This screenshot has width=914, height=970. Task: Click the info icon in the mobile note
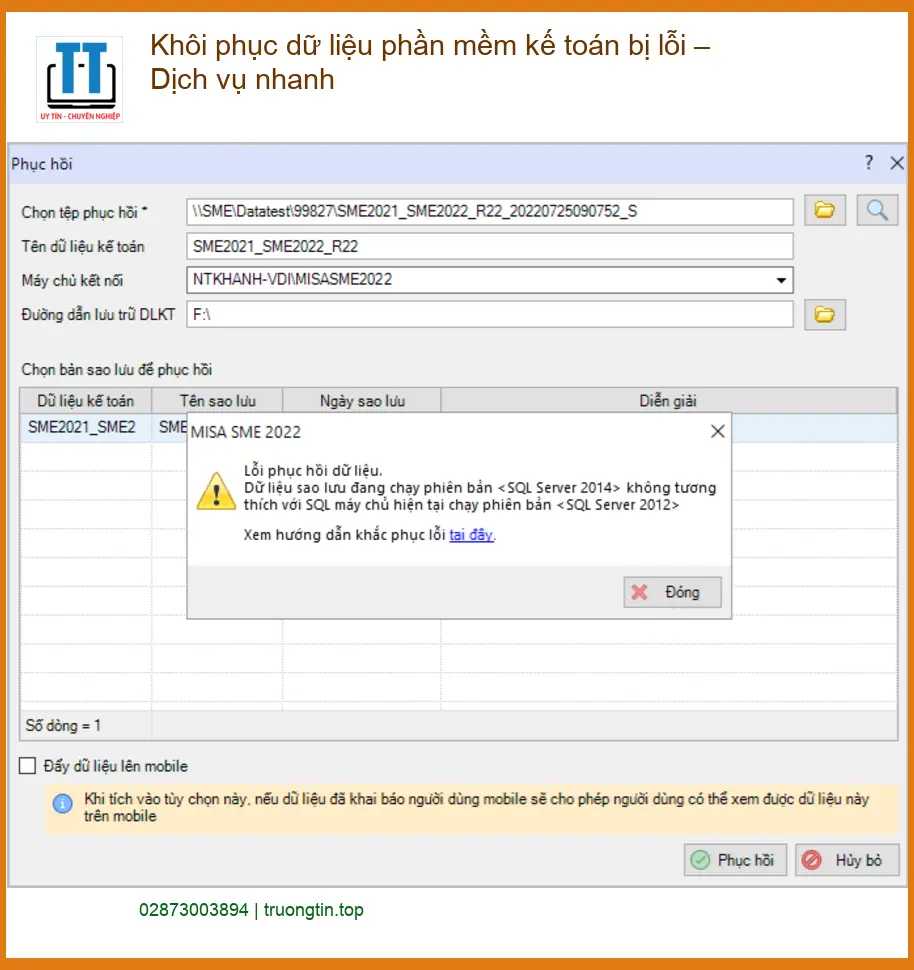[62, 803]
